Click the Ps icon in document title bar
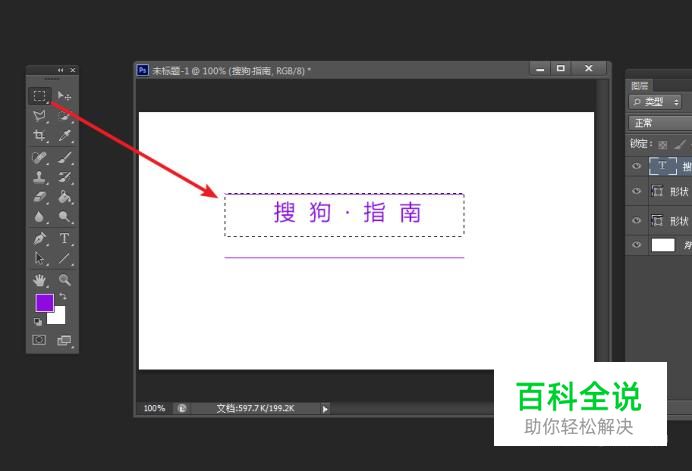Screen dimensions: 692x471 (x=143, y=70)
